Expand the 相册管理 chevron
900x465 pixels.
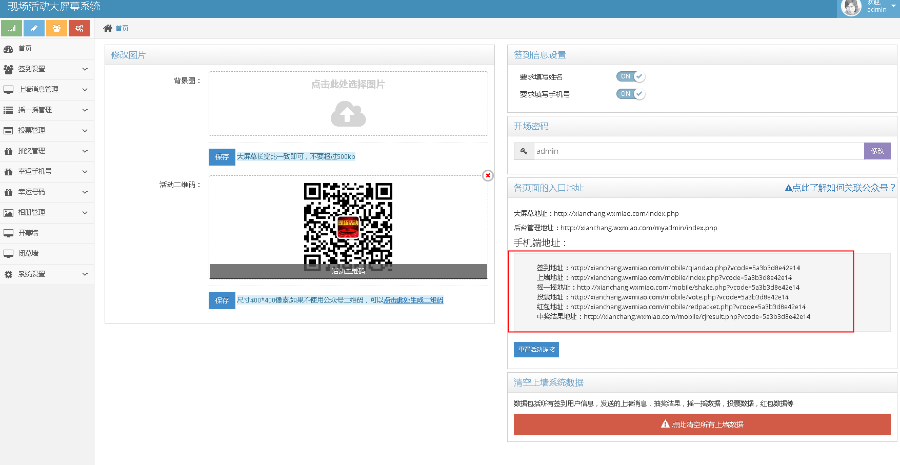(x=85, y=212)
